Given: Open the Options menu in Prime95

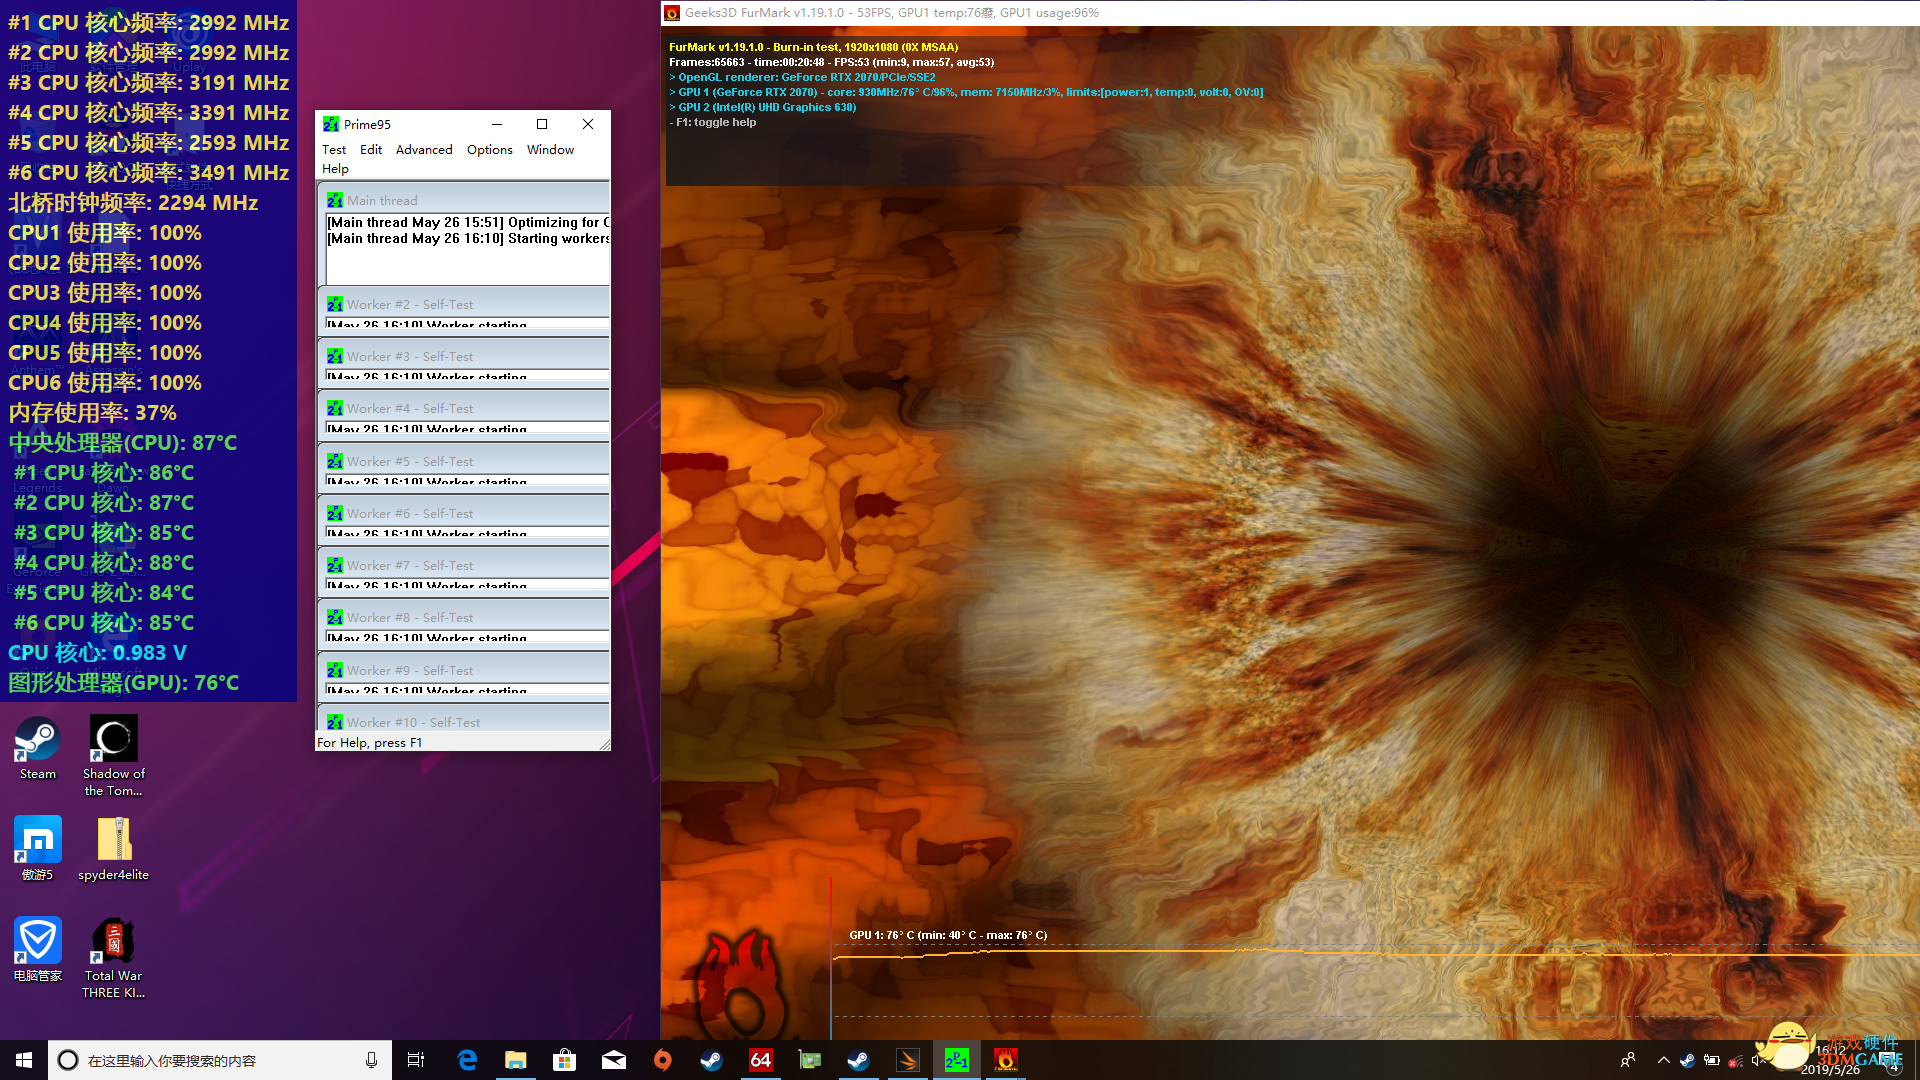Looking at the screenshot, I should click(x=489, y=150).
